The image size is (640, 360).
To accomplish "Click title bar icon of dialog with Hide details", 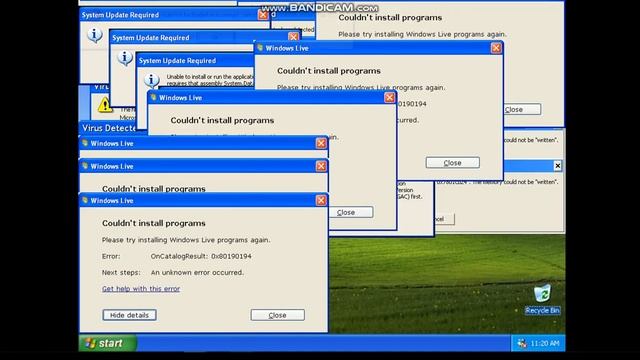I will tap(85, 200).
